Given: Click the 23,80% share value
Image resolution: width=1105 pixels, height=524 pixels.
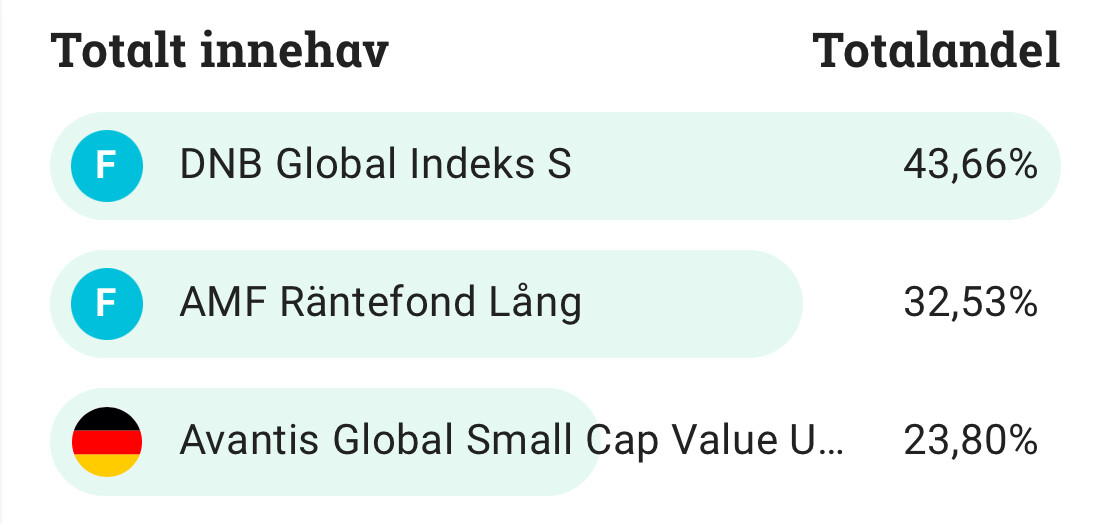Looking at the screenshot, I should click(x=969, y=441).
